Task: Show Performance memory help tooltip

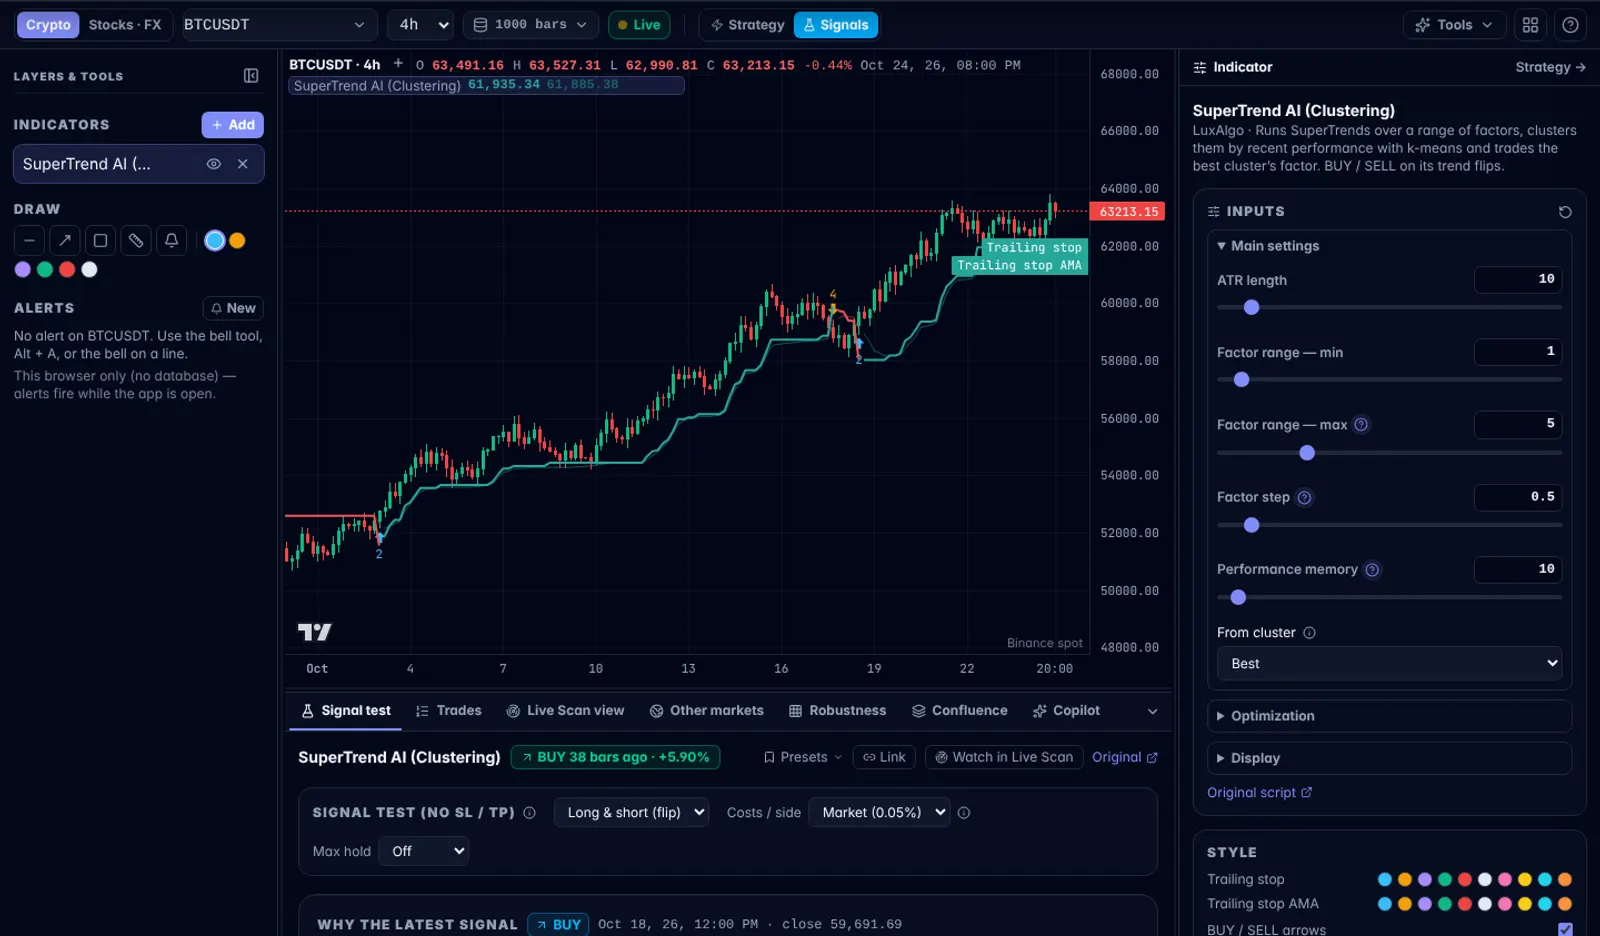Action: coord(1372,570)
